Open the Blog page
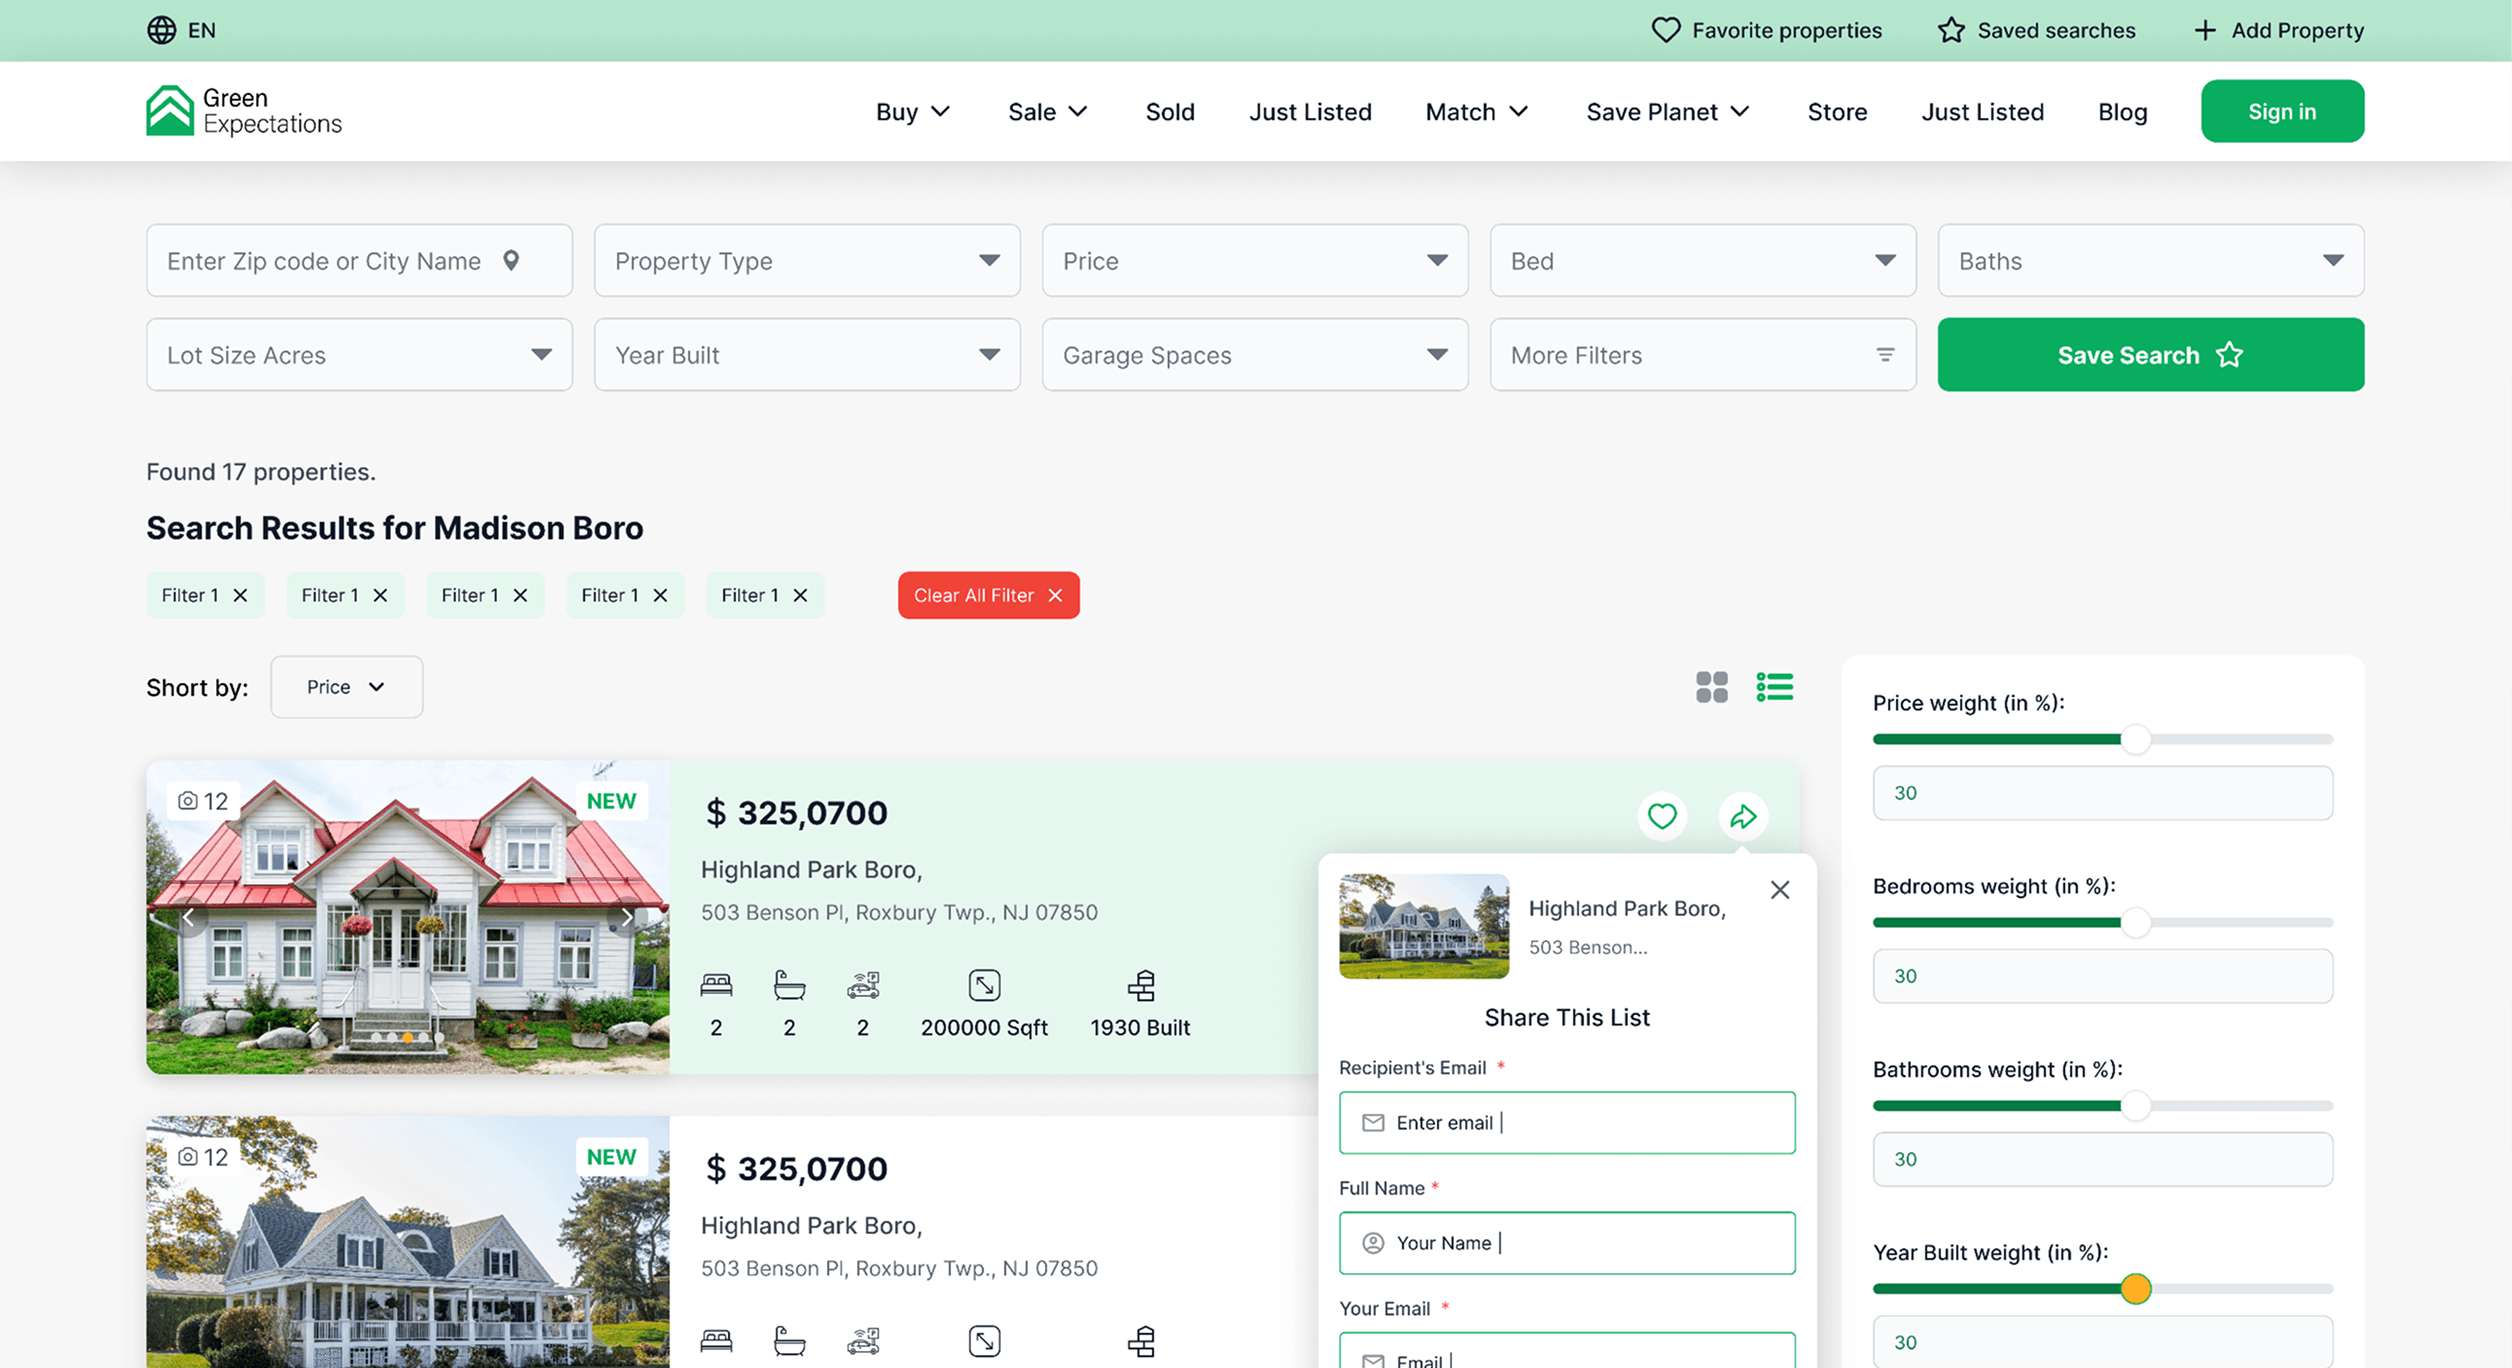 tap(2122, 112)
